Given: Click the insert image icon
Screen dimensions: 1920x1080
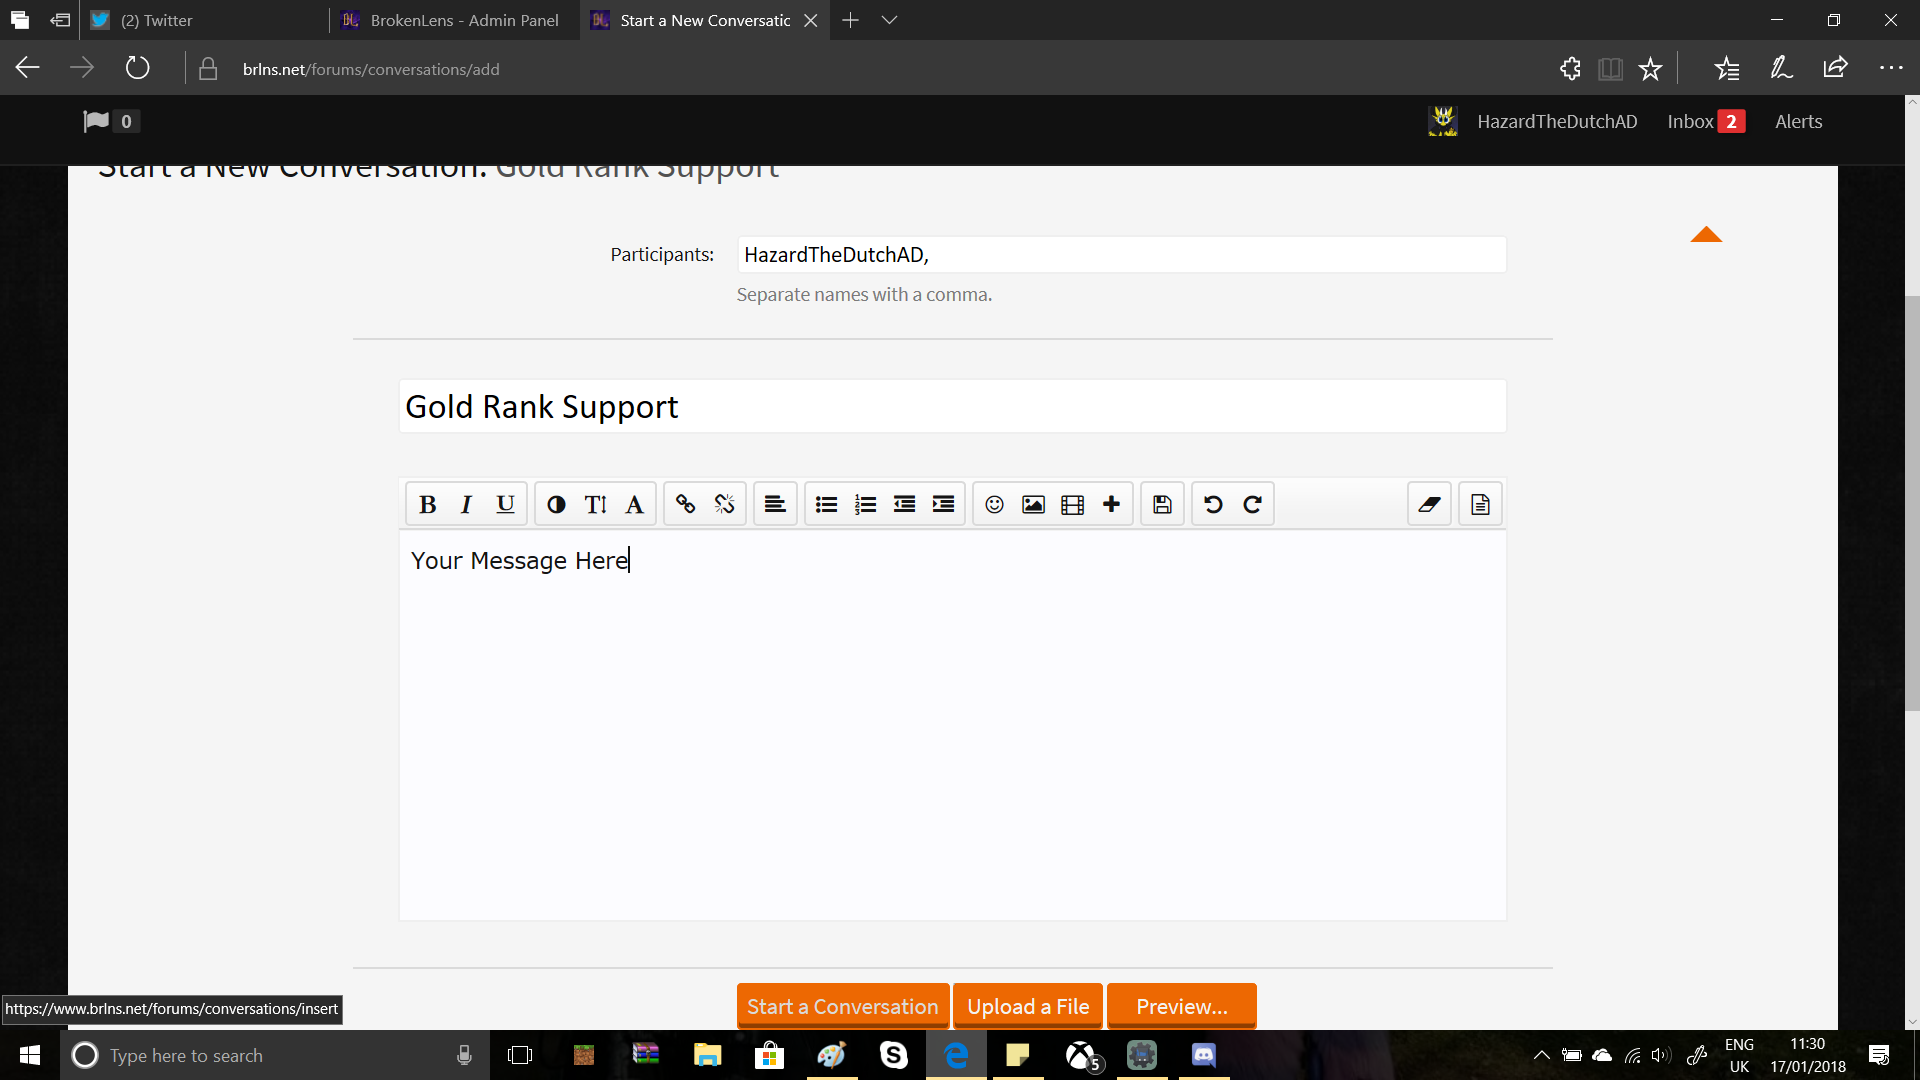Looking at the screenshot, I should 1033,504.
